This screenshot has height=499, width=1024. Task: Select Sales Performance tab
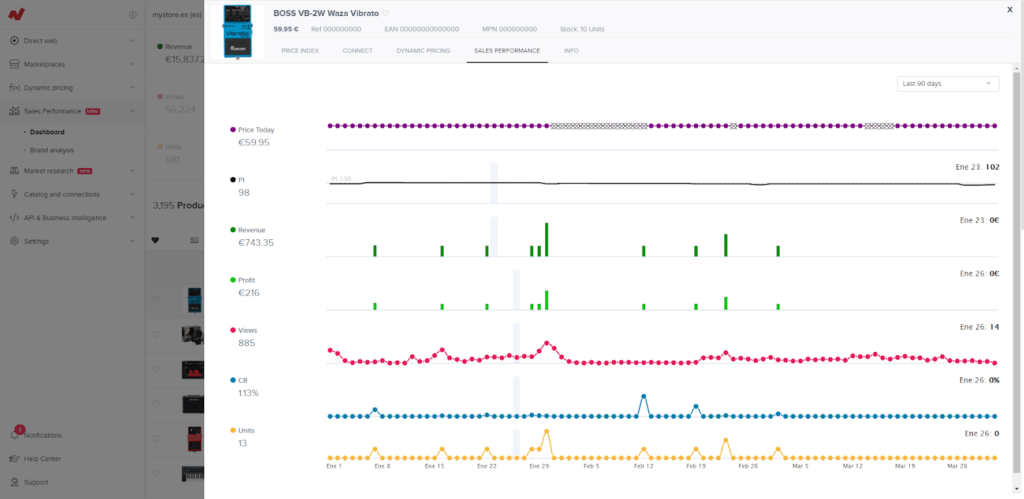tap(507, 50)
